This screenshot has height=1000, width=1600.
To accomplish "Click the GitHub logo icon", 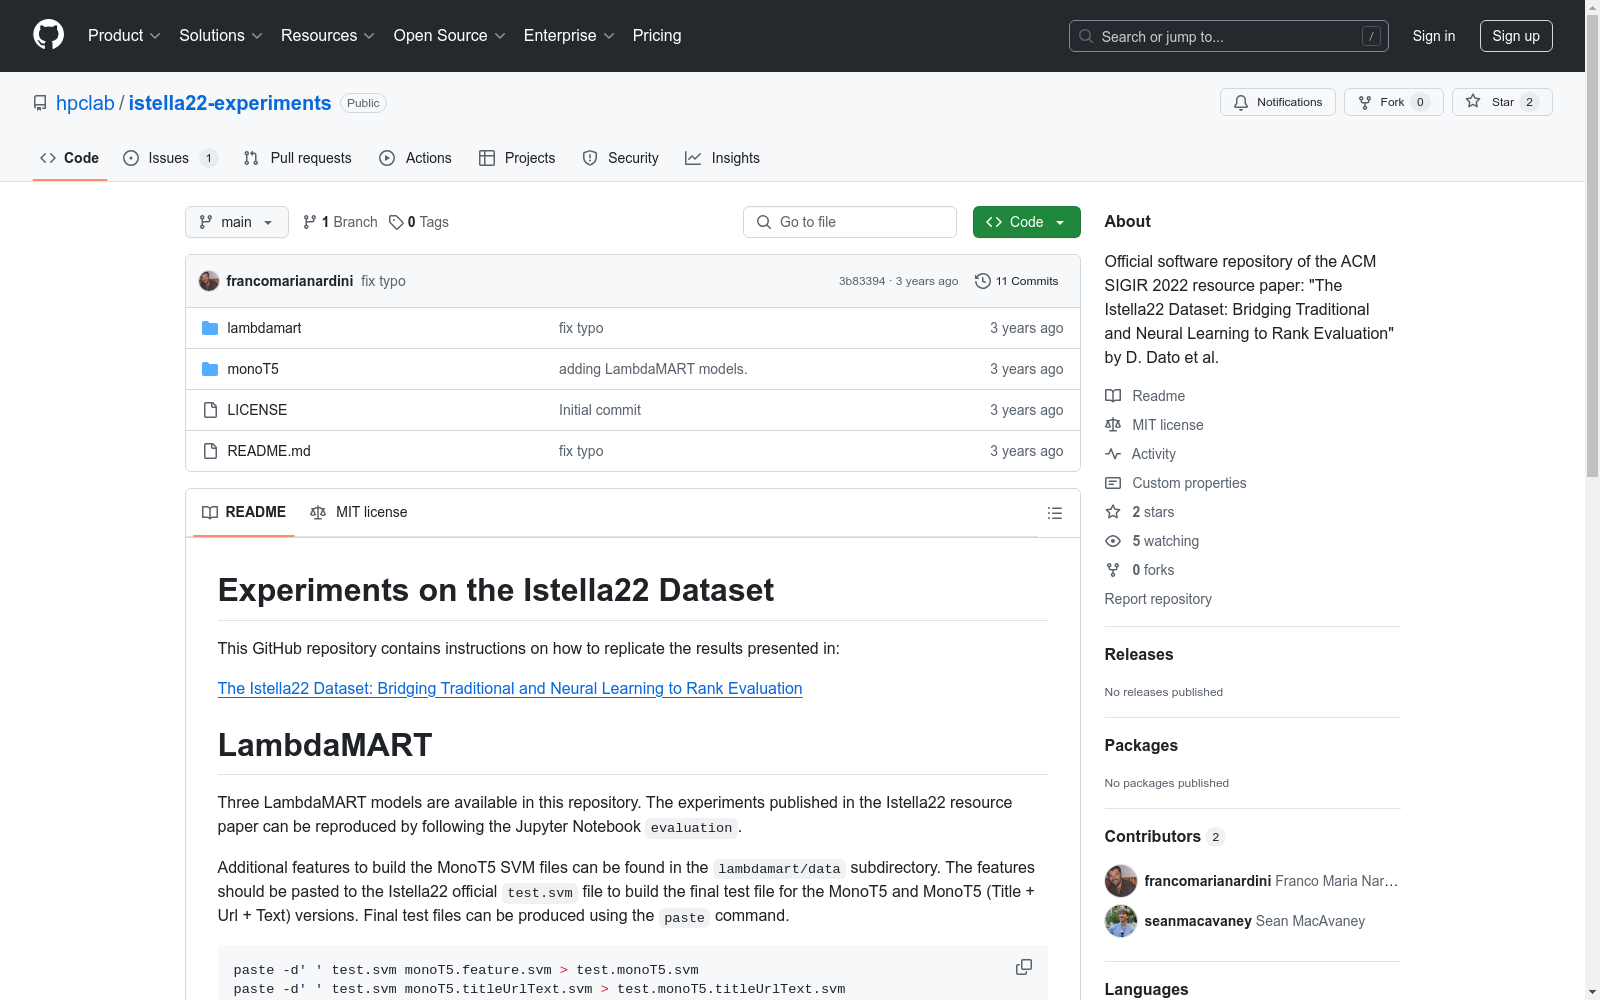I will [x=48, y=35].
